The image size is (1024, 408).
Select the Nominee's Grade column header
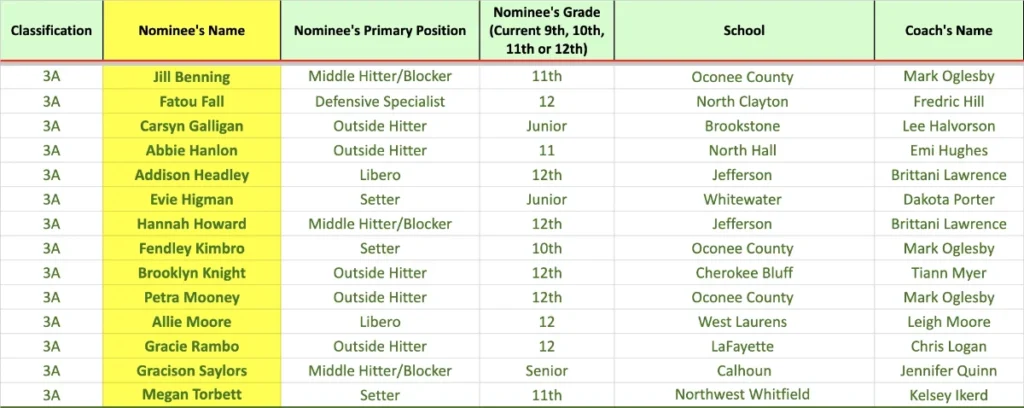coord(546,31)
